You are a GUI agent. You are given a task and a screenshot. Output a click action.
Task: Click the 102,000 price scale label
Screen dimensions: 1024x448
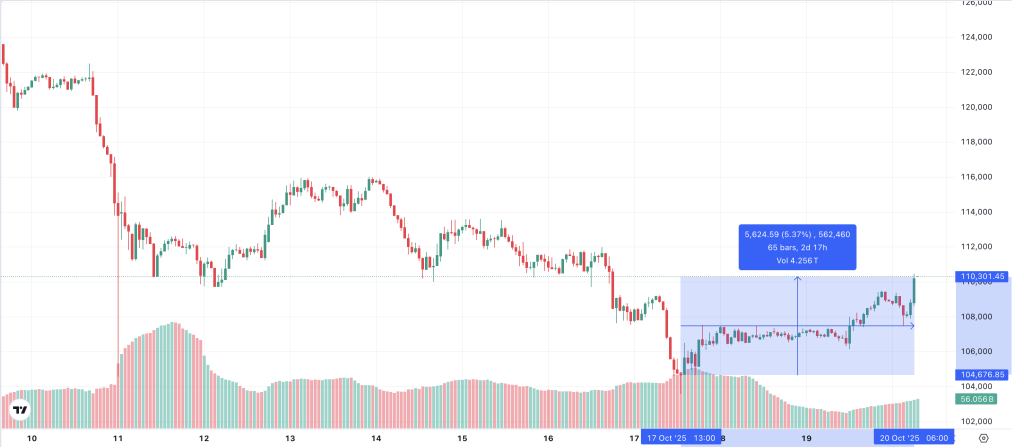tap(975, 421)
